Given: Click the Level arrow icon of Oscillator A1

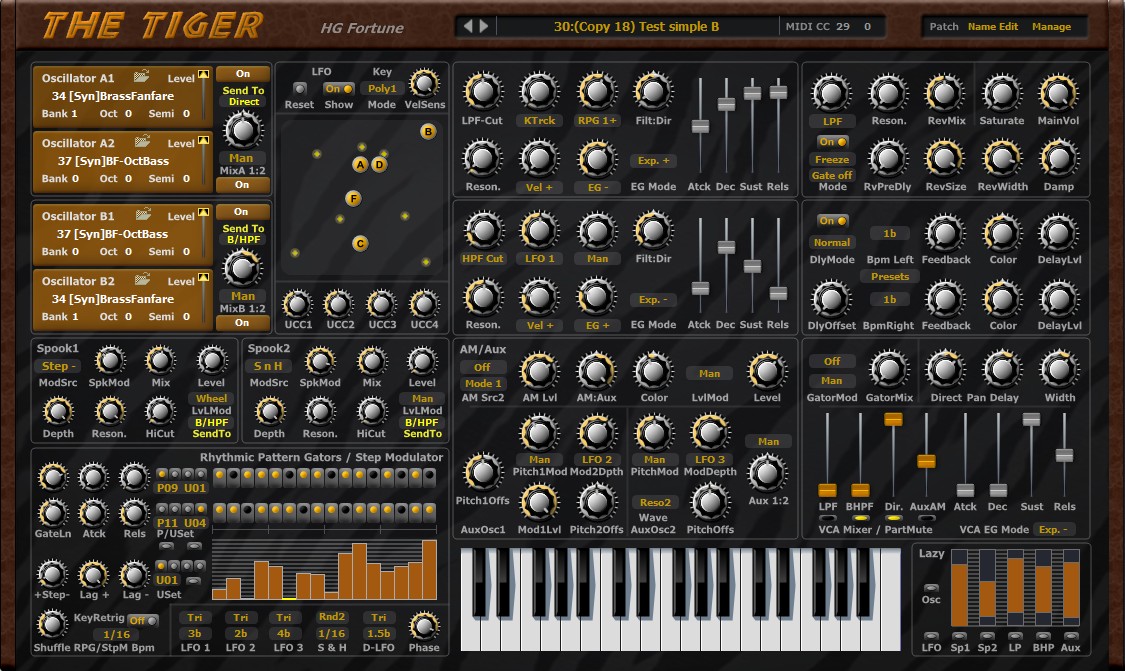Looking at the screenshot, I should 204,74.
